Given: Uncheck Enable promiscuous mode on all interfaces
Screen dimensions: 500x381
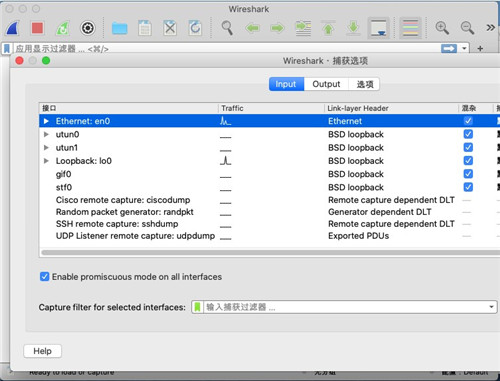Looking at the screenshot, I should (x=44, y=276).
